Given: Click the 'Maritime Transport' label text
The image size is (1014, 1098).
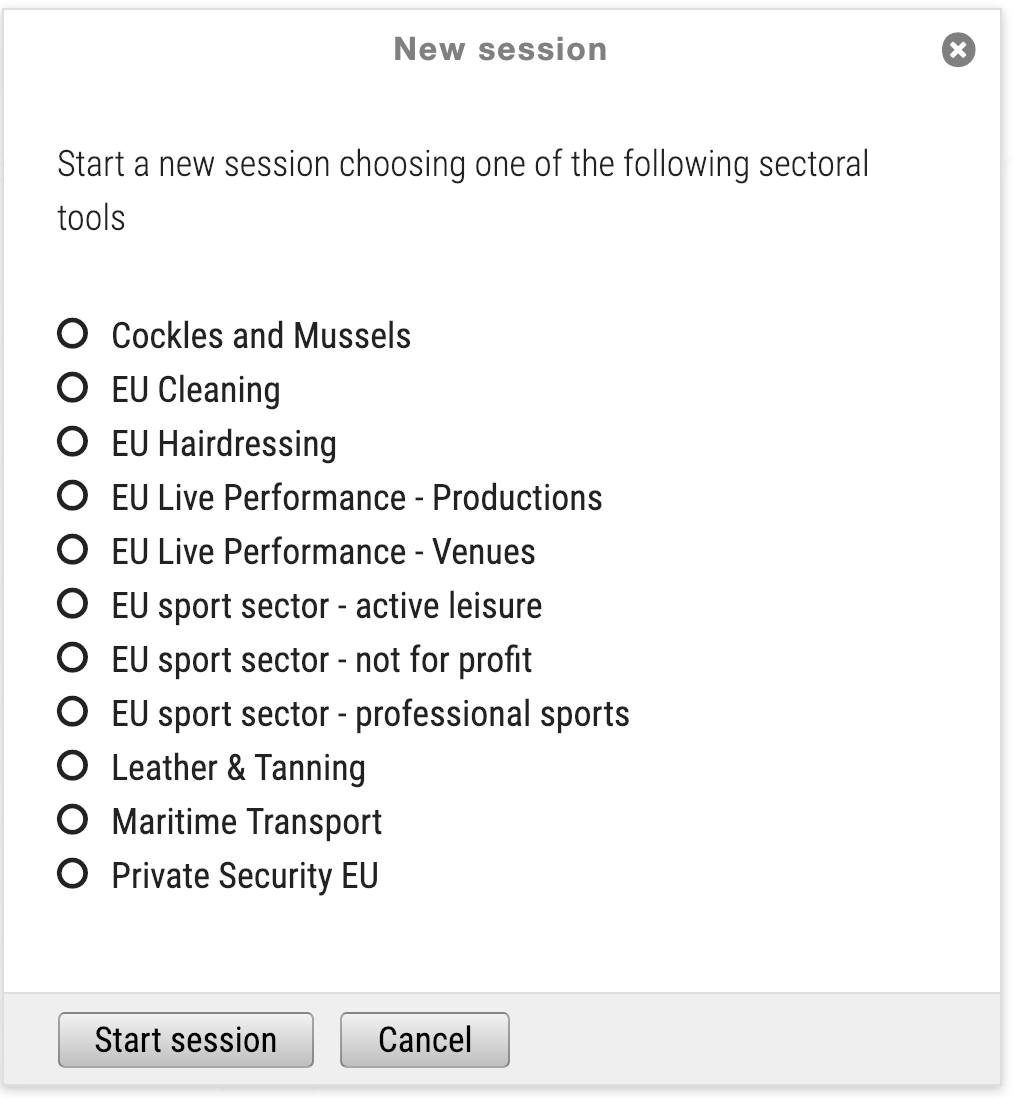Looking at the screenshot, I should tap(246, 822).
